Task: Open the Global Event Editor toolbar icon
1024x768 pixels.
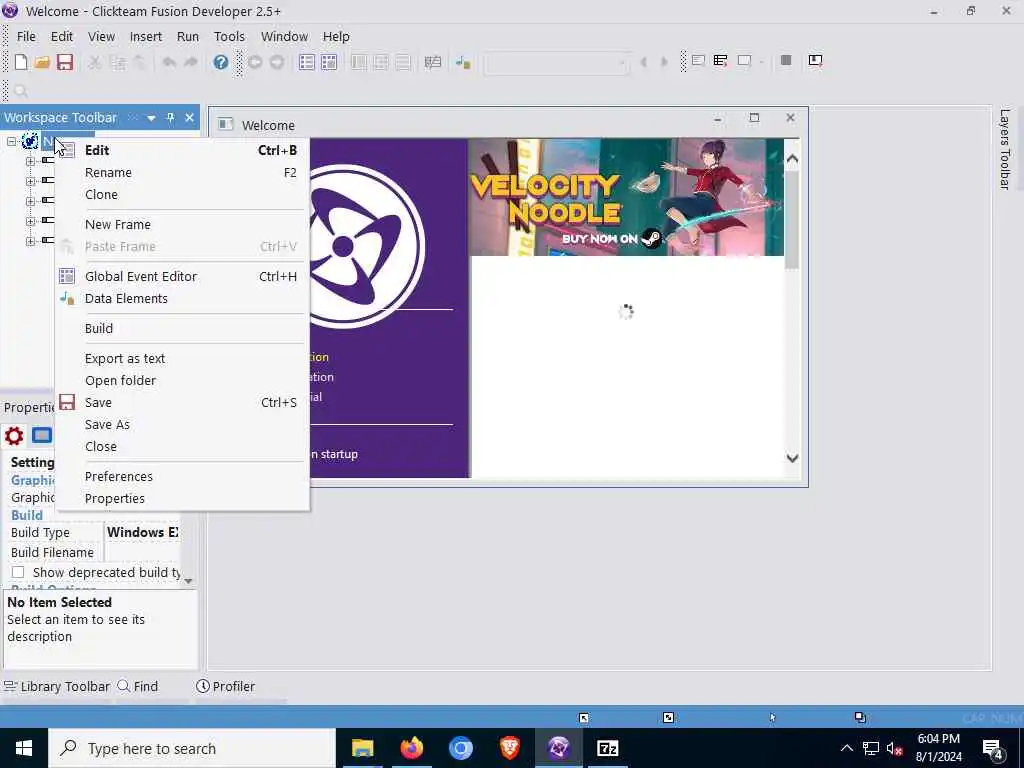Action: point(329,62)
